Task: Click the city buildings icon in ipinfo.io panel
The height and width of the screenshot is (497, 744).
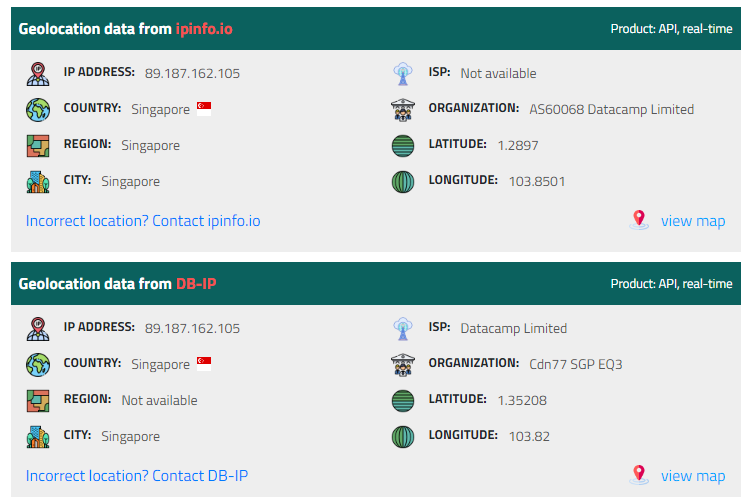Action: coord(38,182)
